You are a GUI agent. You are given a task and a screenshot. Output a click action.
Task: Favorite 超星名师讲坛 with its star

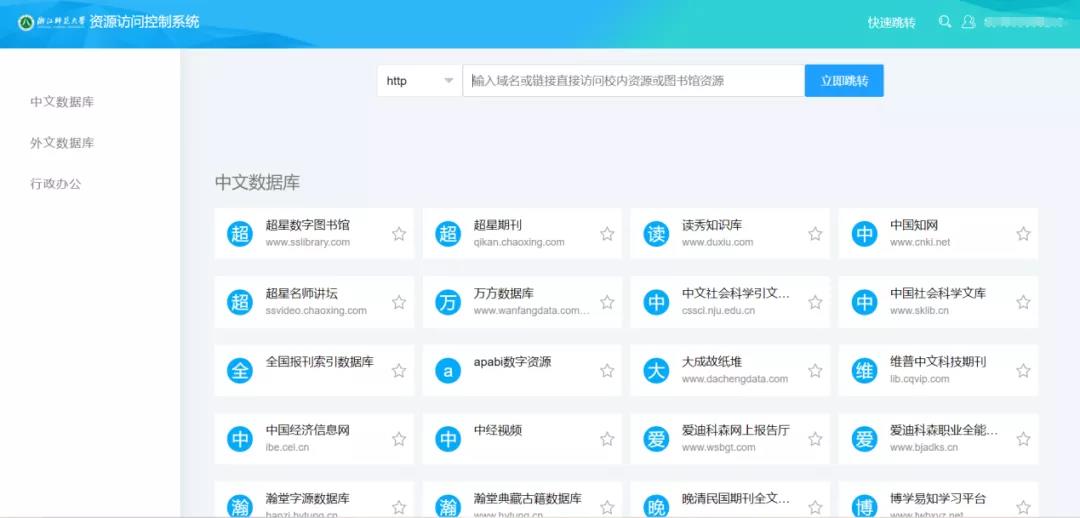click(399, 302)
